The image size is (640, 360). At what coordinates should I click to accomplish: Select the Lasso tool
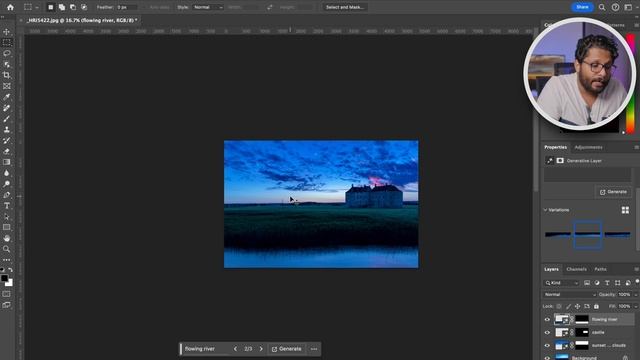[x=7, y=53]
